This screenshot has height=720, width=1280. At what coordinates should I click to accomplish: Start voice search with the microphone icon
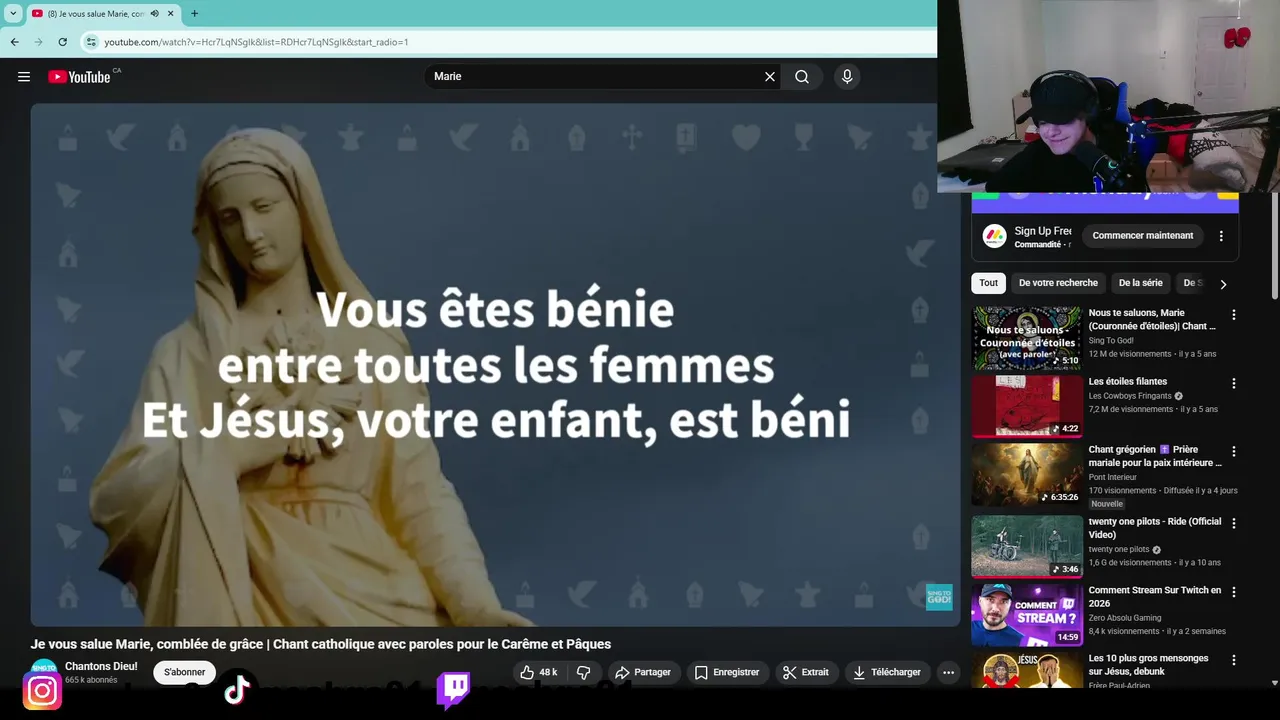tap(847, 77)
